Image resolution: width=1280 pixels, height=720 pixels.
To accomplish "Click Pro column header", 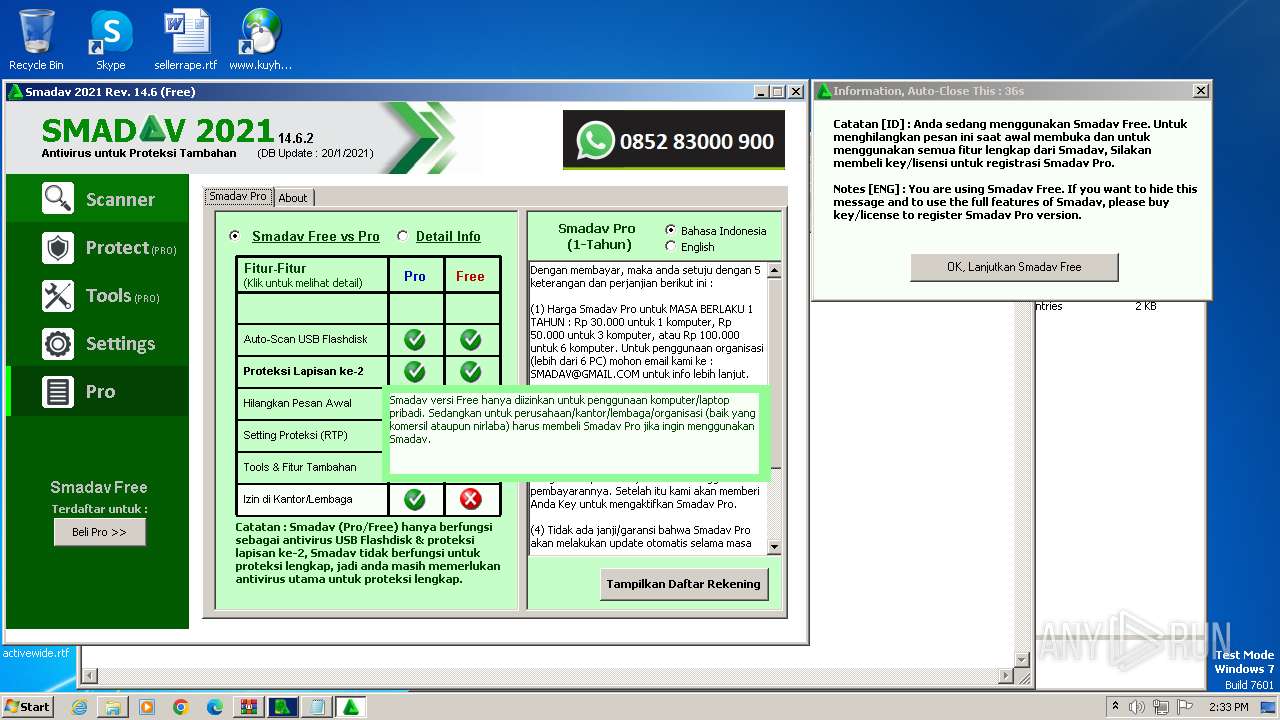I will click(415, 276).
